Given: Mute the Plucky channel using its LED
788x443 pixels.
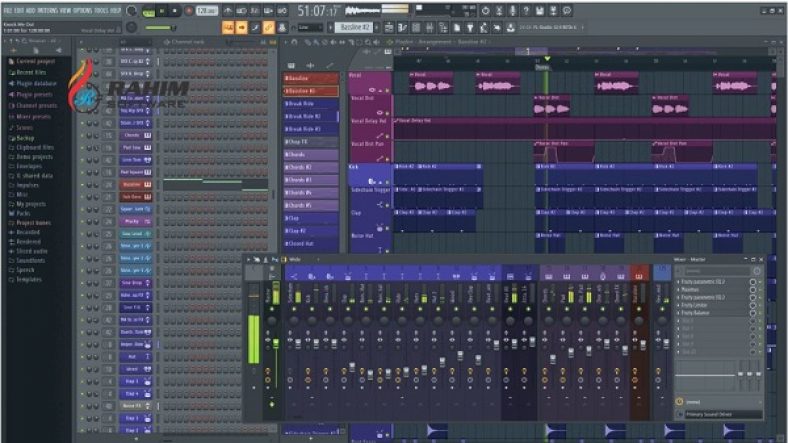Looking at the screenshot, I should click(82, 222).
